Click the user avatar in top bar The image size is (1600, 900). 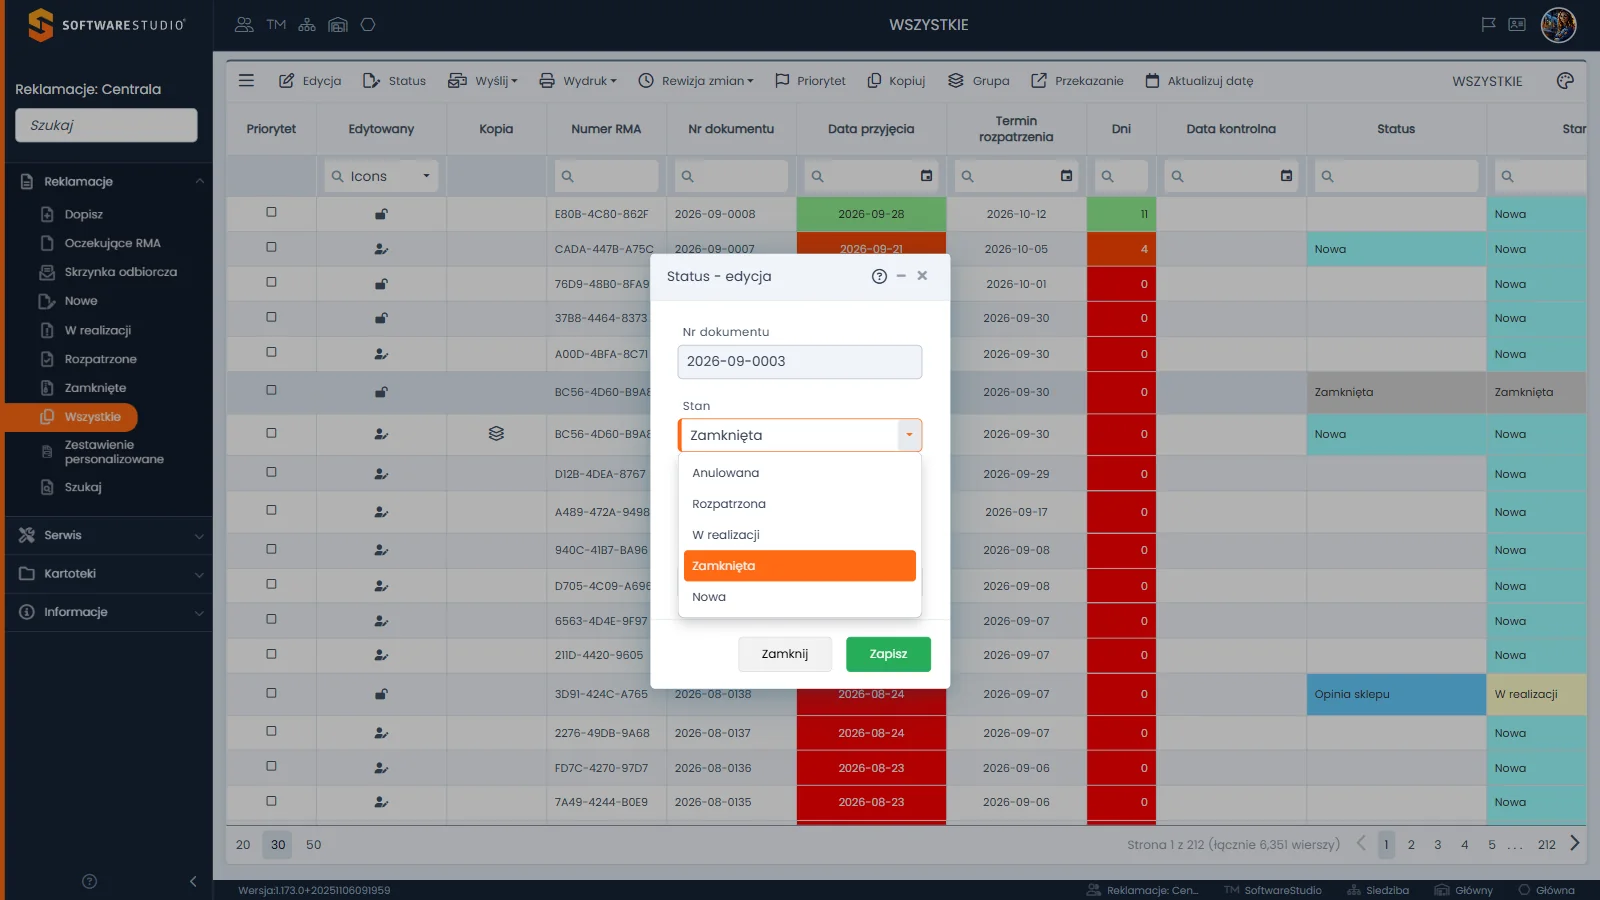tap(1558, 24)
